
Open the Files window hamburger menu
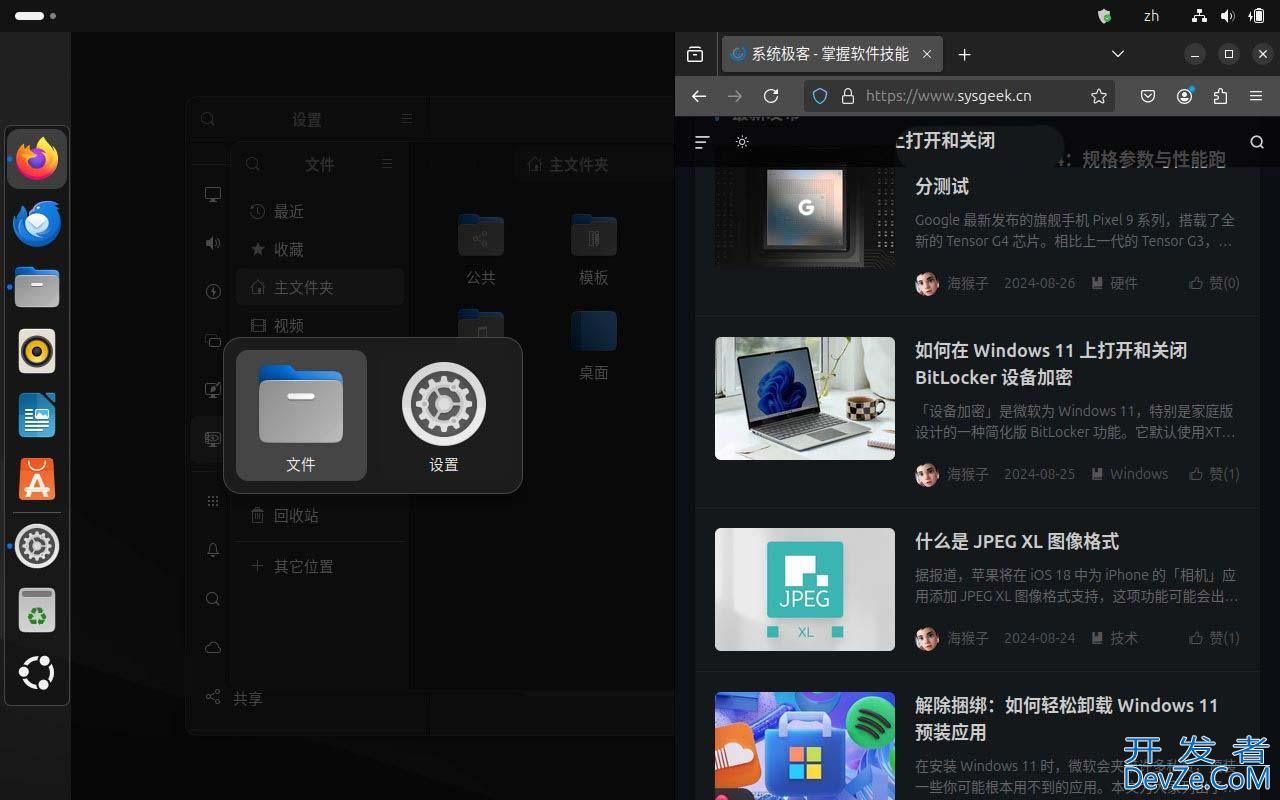coord(387,164)
